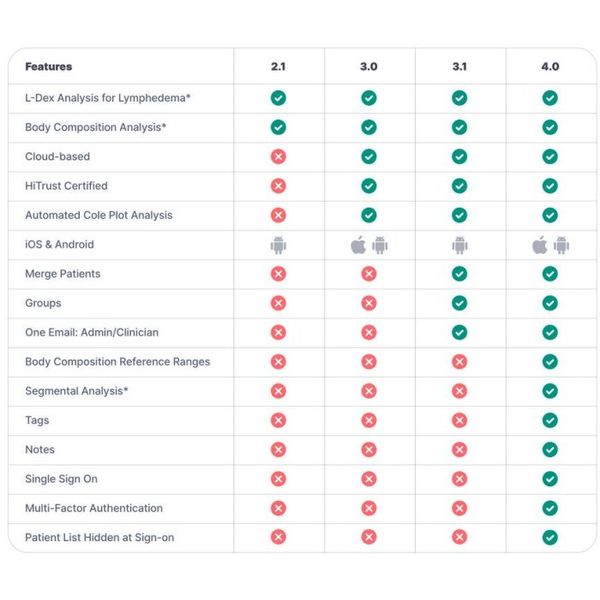Viewport: 600px width, 600px height.
Task: Click the Groups green checkmark under 3.1
Action: (459, 303)
